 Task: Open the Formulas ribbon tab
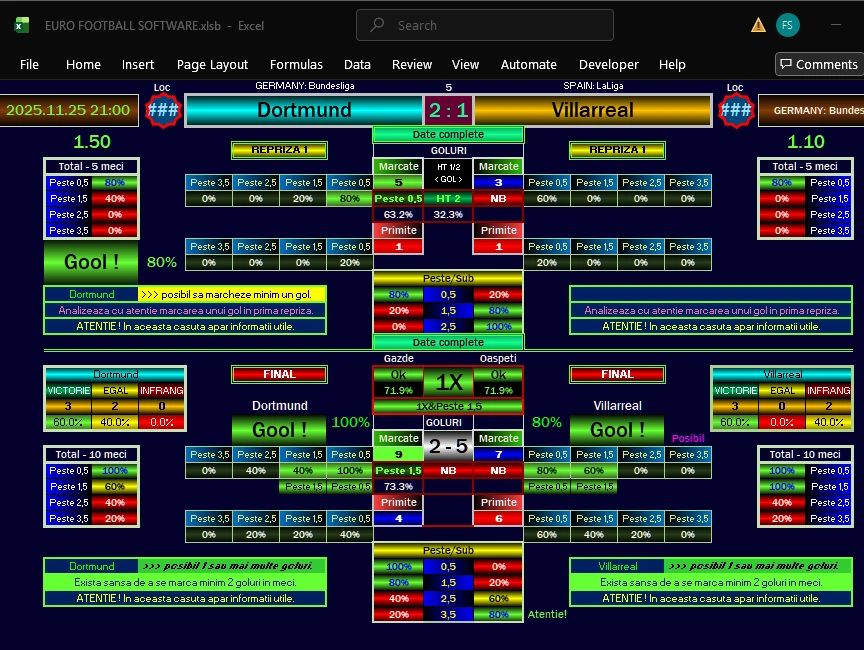point(296,64)
